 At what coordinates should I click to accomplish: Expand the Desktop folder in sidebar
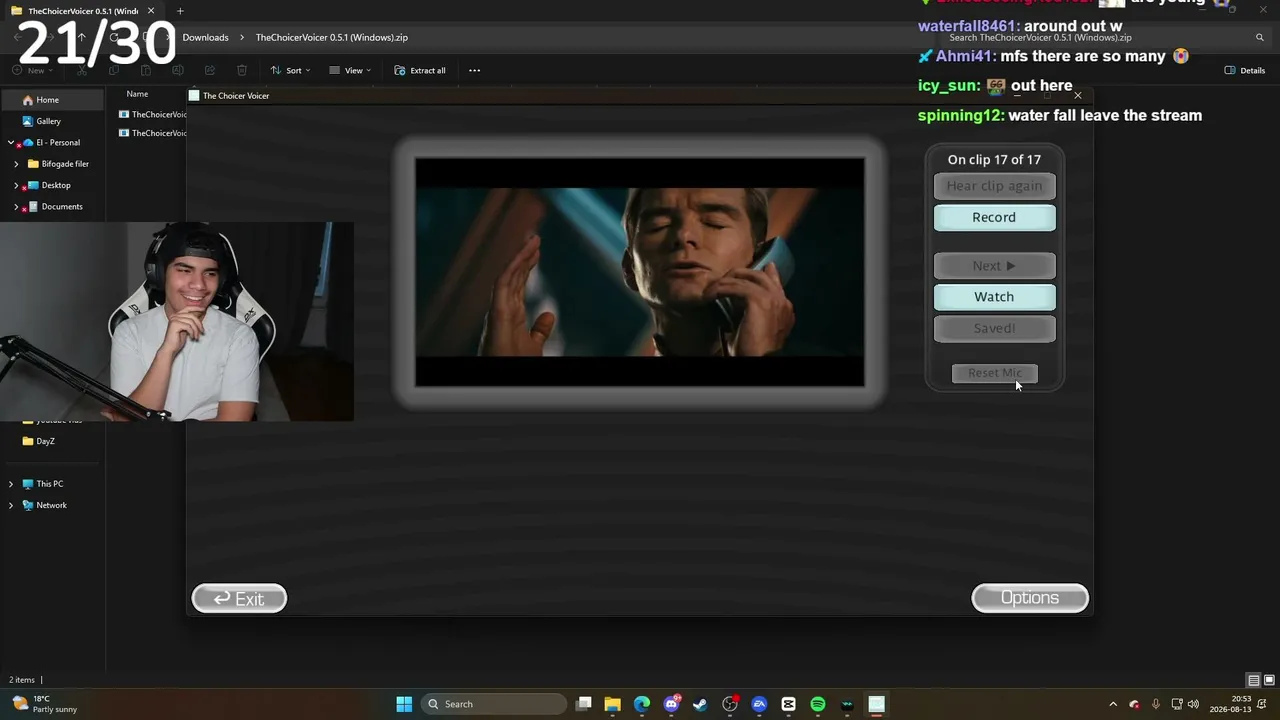pyautogui.click(x=16, y=185)
